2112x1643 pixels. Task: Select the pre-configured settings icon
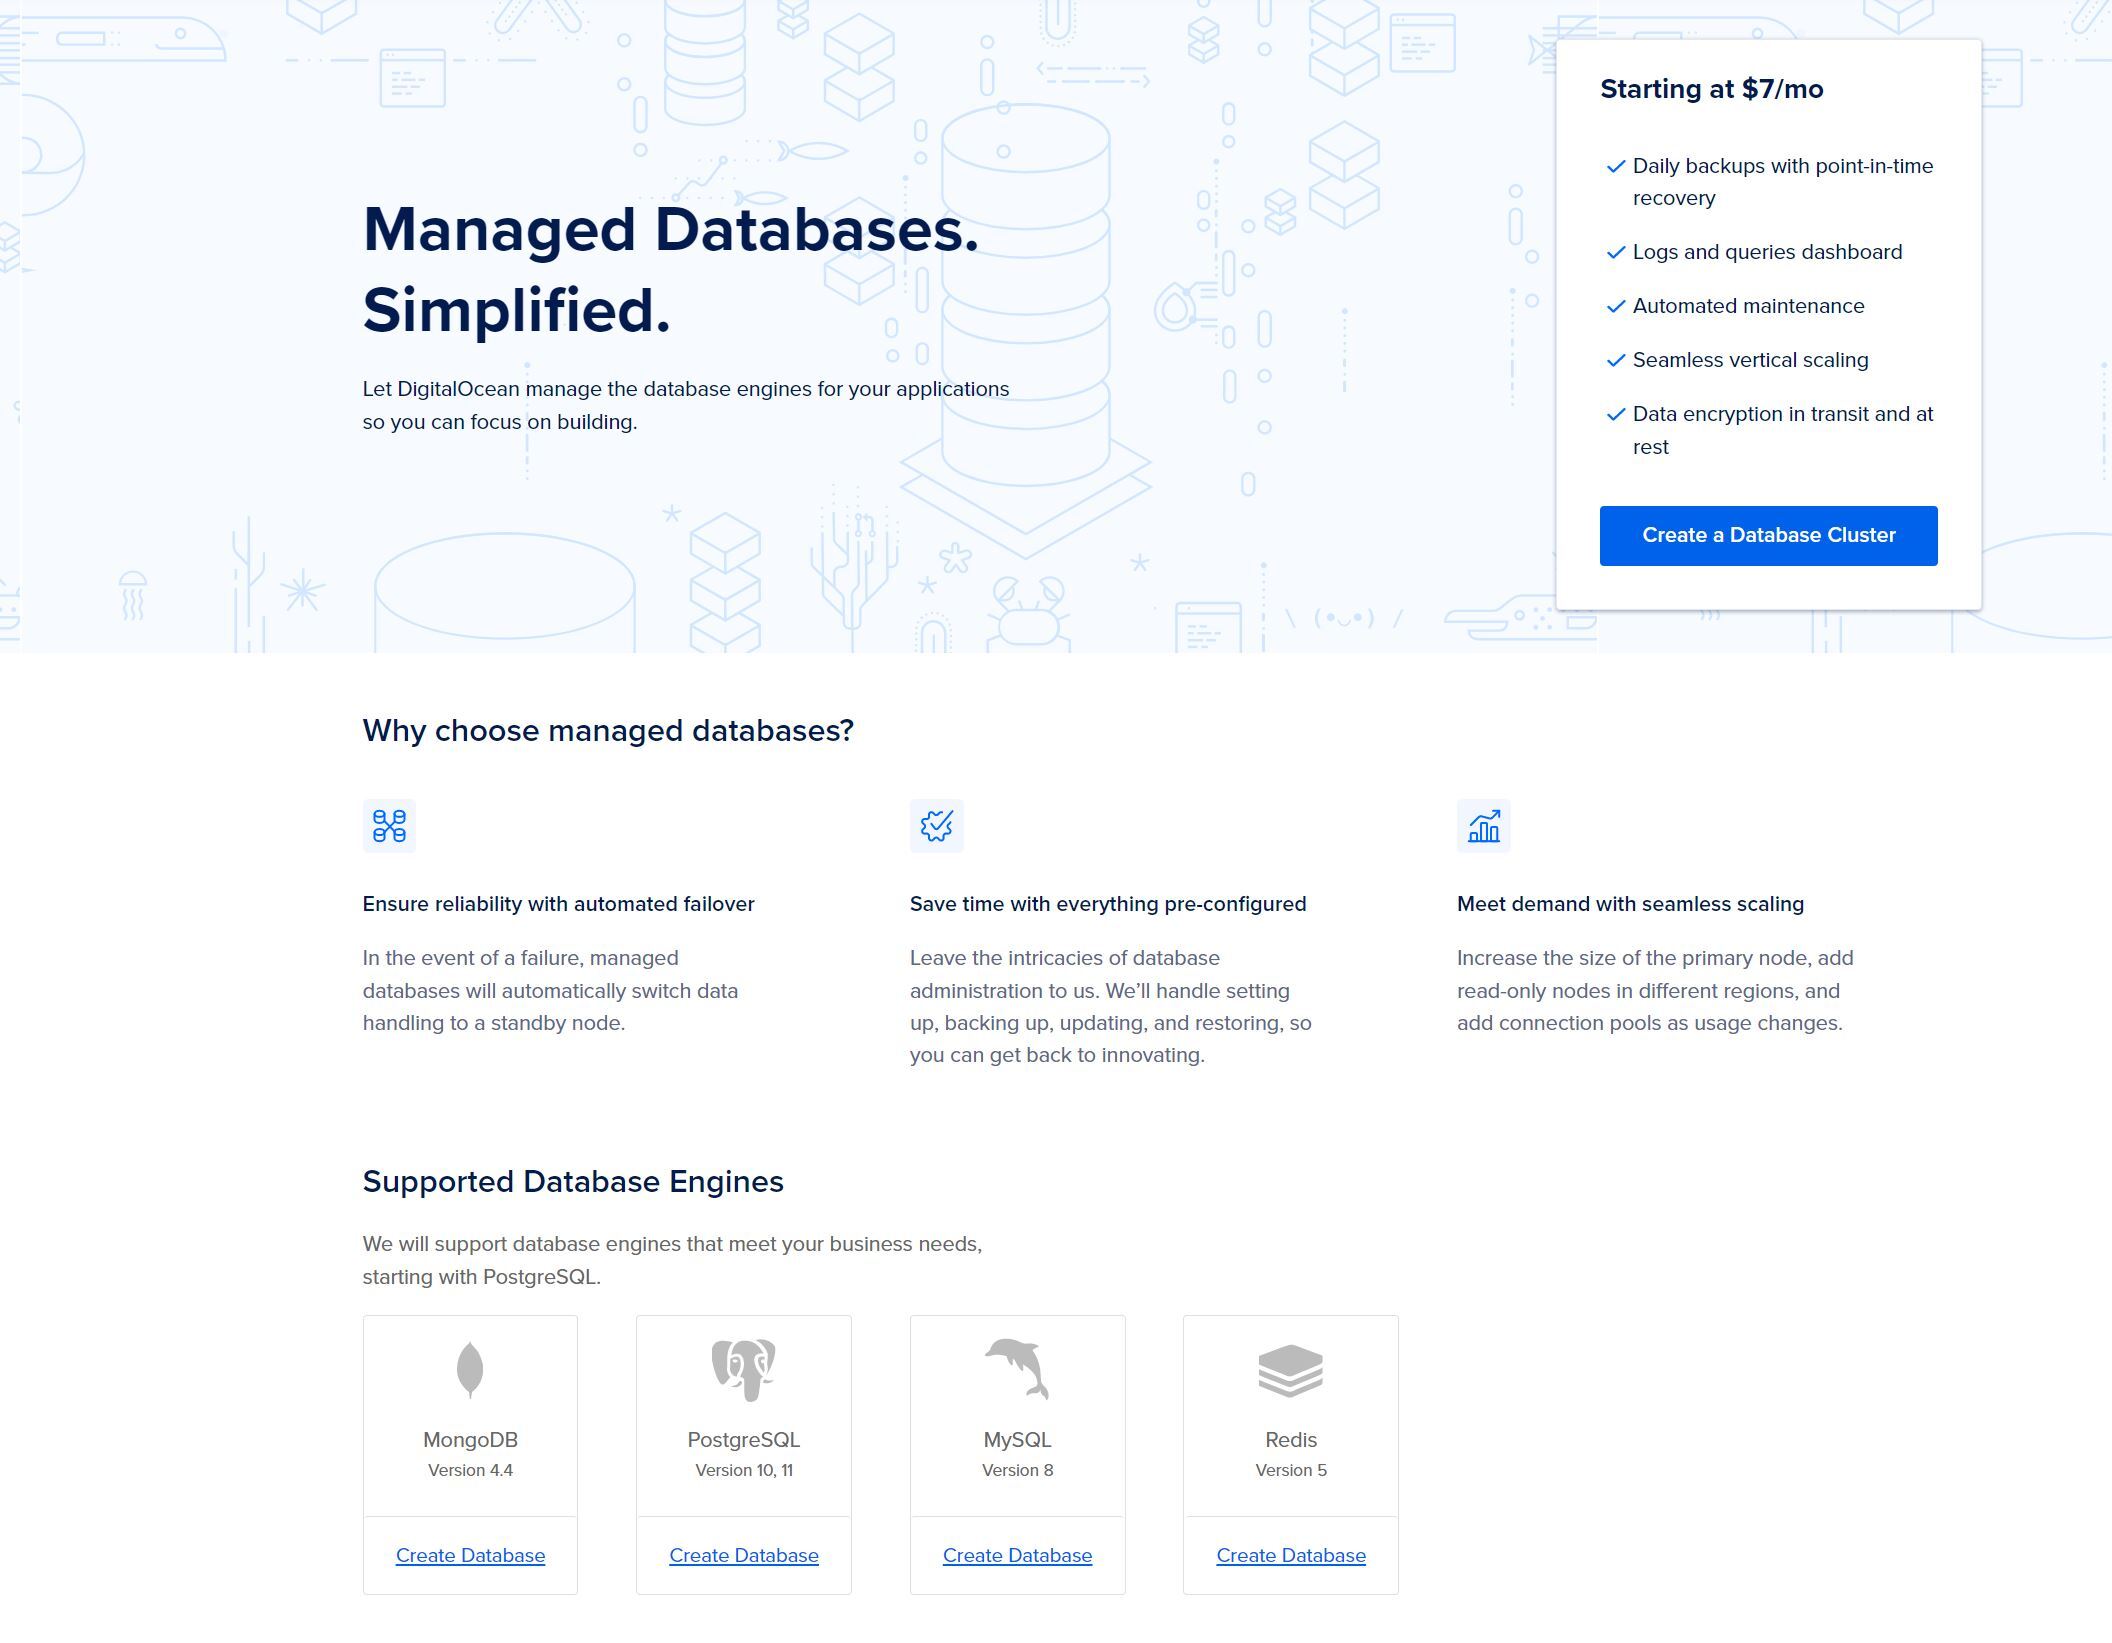(936, 825)
